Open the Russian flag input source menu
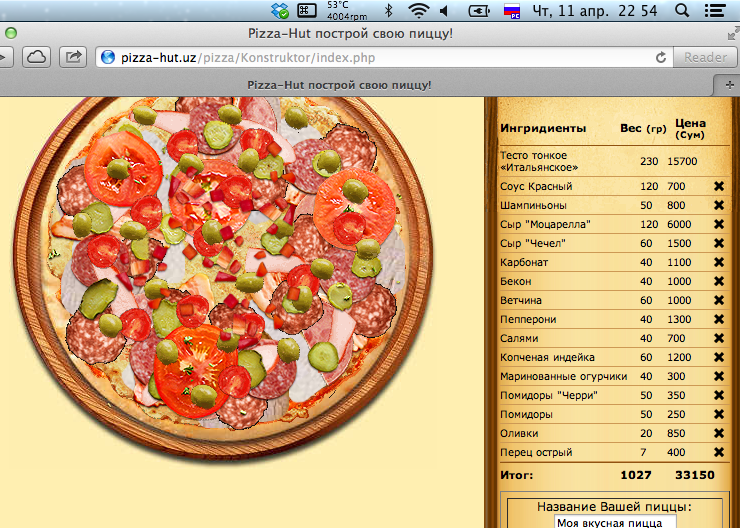This screenshot has height=528, width=740. point(512,10)
